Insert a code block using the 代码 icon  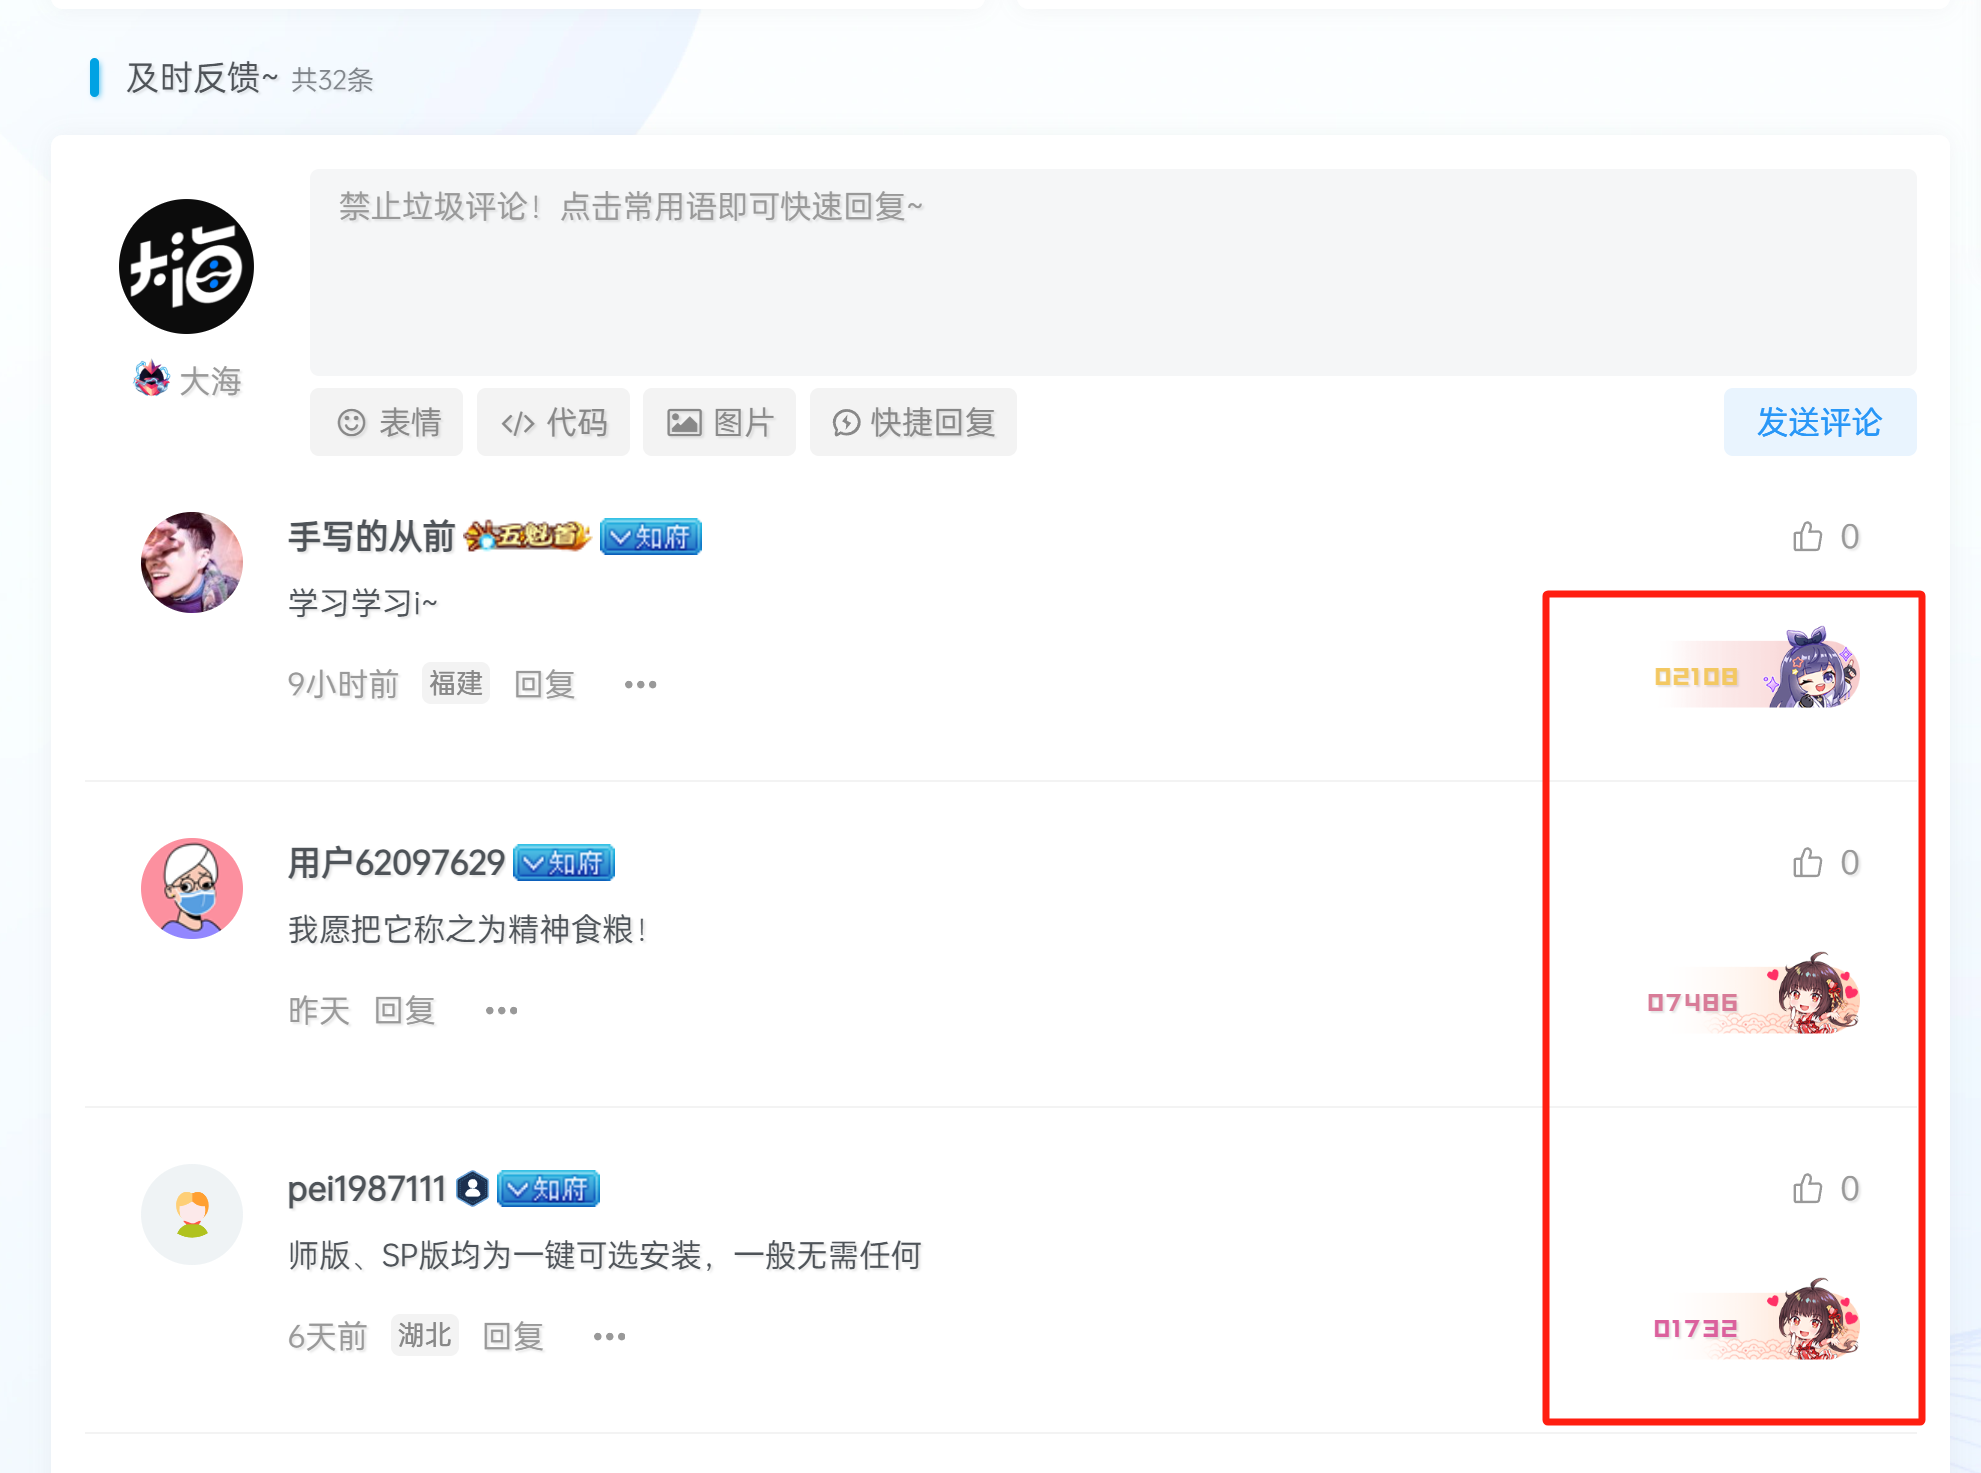pos(553,422)
